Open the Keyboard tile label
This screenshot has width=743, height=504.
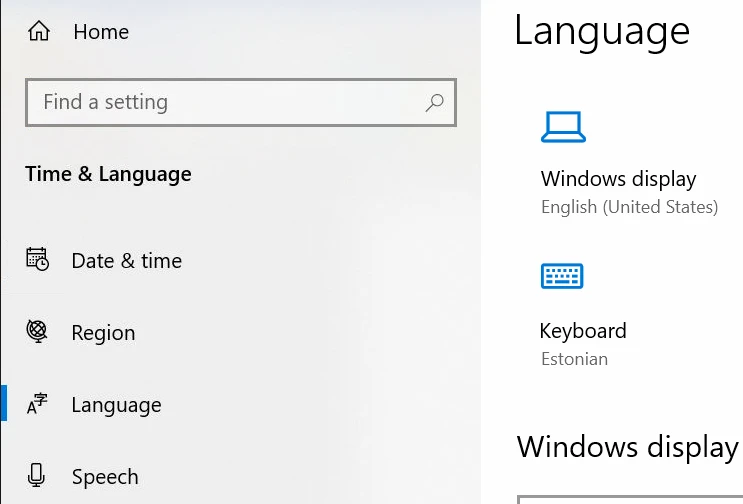pos(583,331)
